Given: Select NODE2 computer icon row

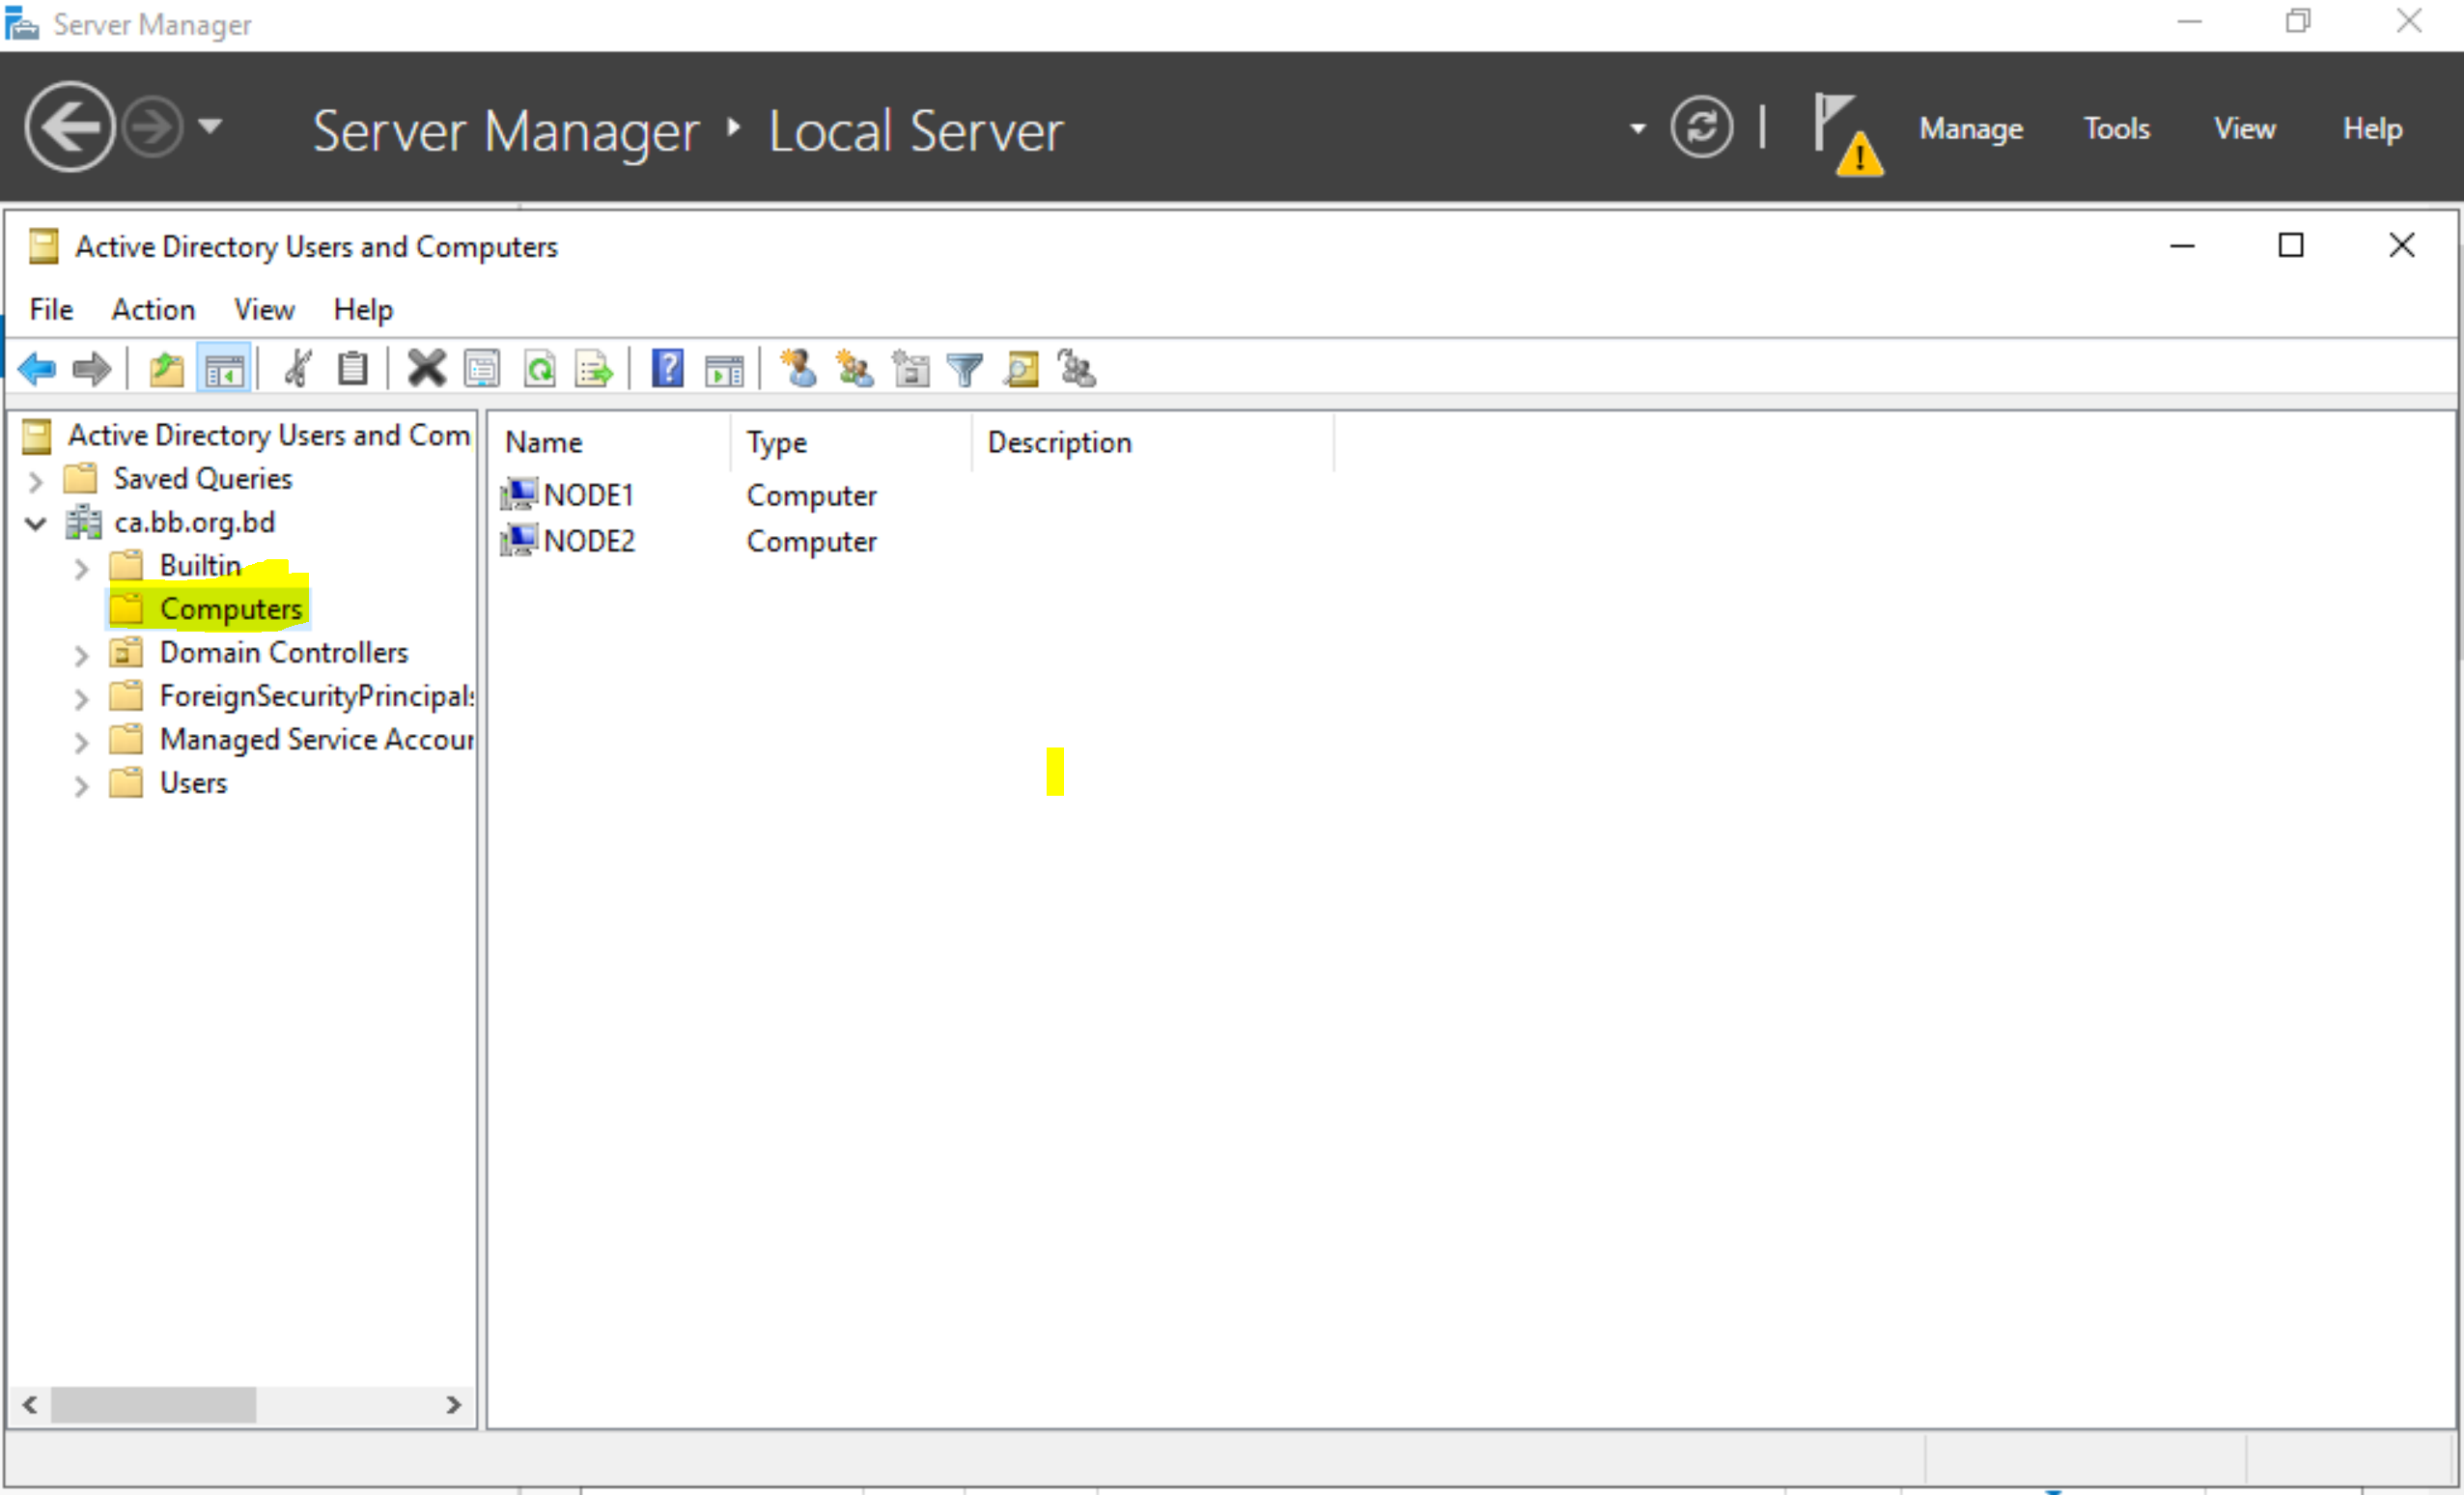Looking at the screenshot, I should click(x=568, y=540).
